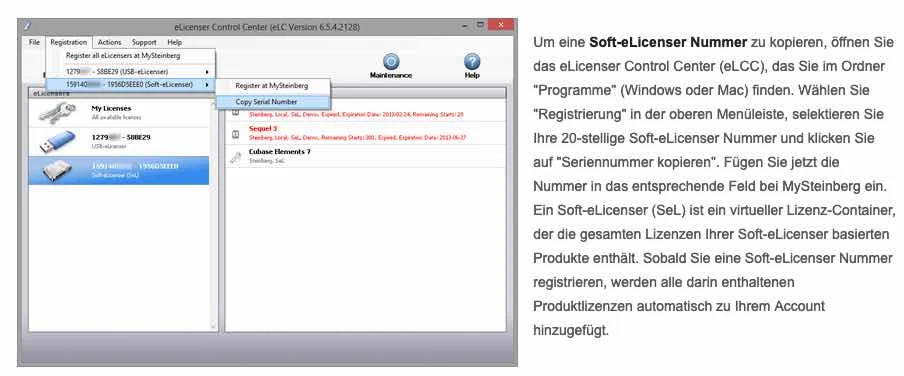
Task: Select the Soft-eLicenser disk icon
Action: coord(56,170)
